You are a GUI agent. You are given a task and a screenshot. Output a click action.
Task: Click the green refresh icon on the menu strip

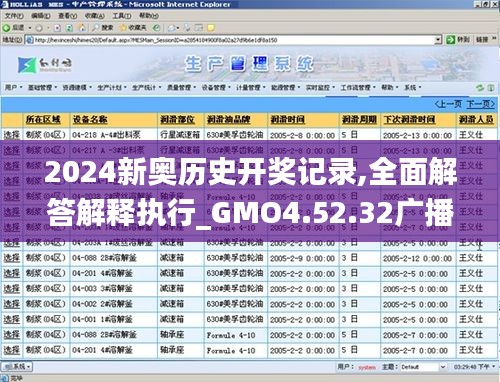[480, 88]
